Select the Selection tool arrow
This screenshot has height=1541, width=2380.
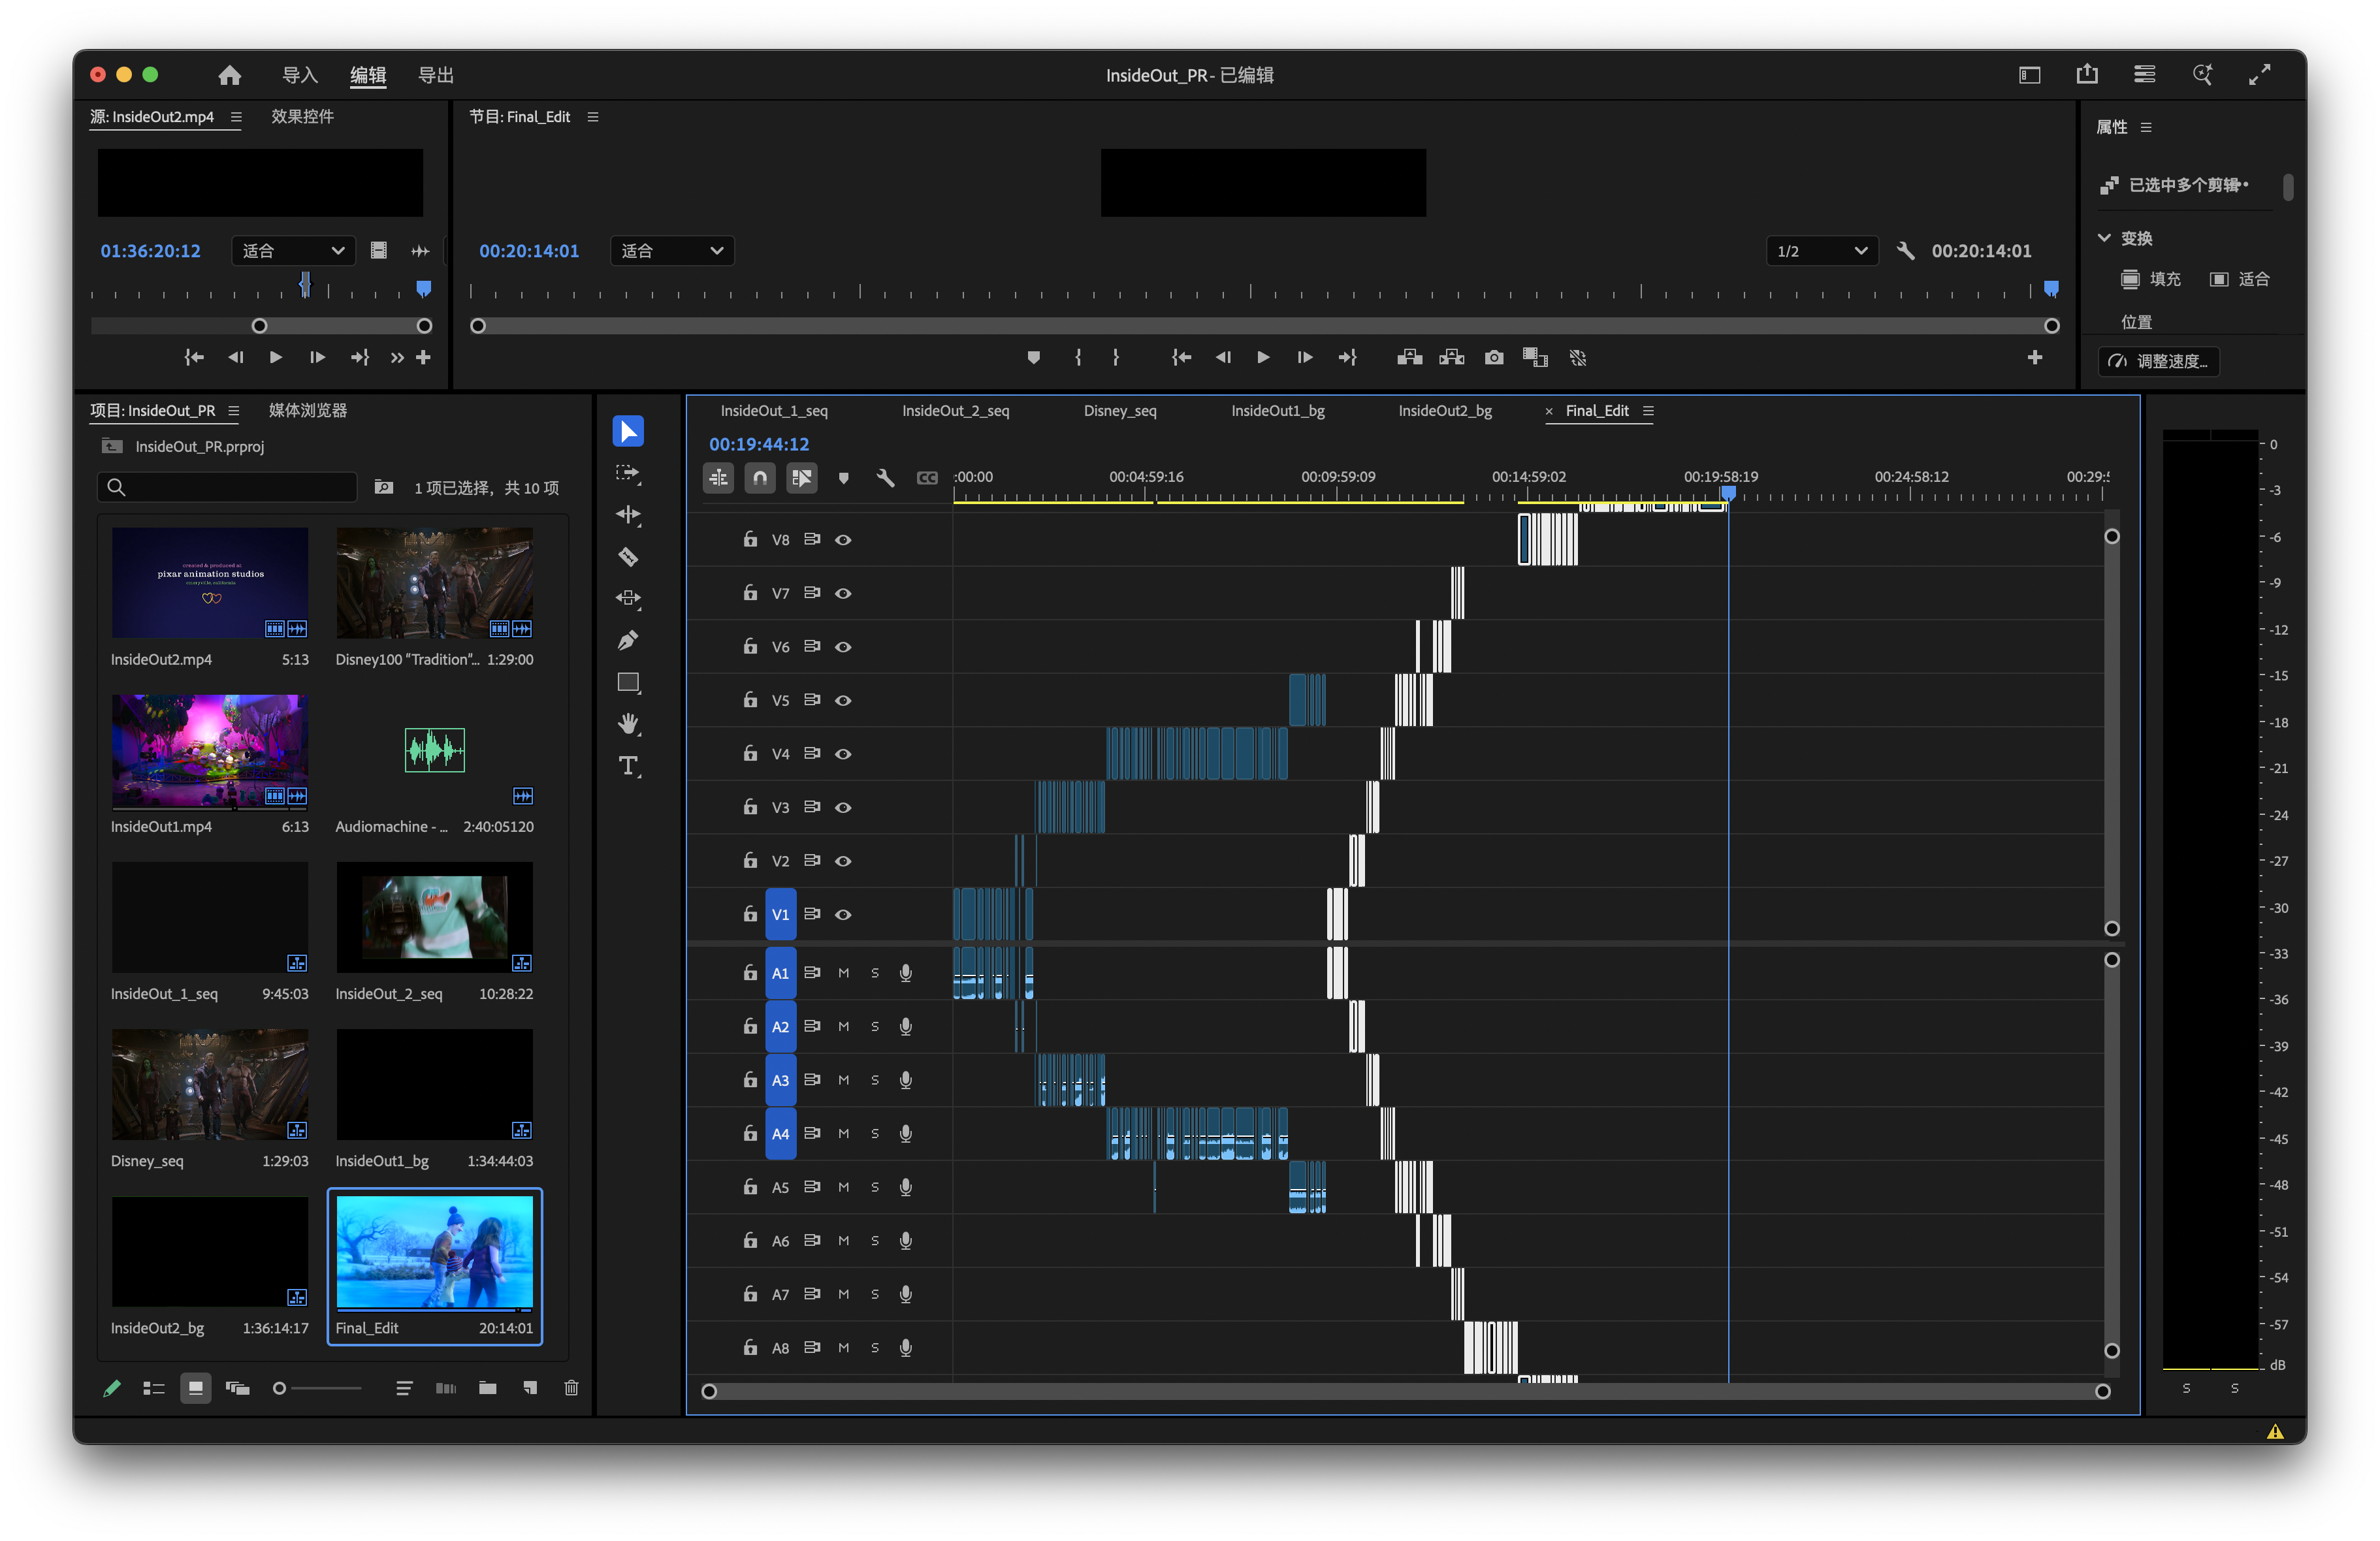click(x=628, y=432)
